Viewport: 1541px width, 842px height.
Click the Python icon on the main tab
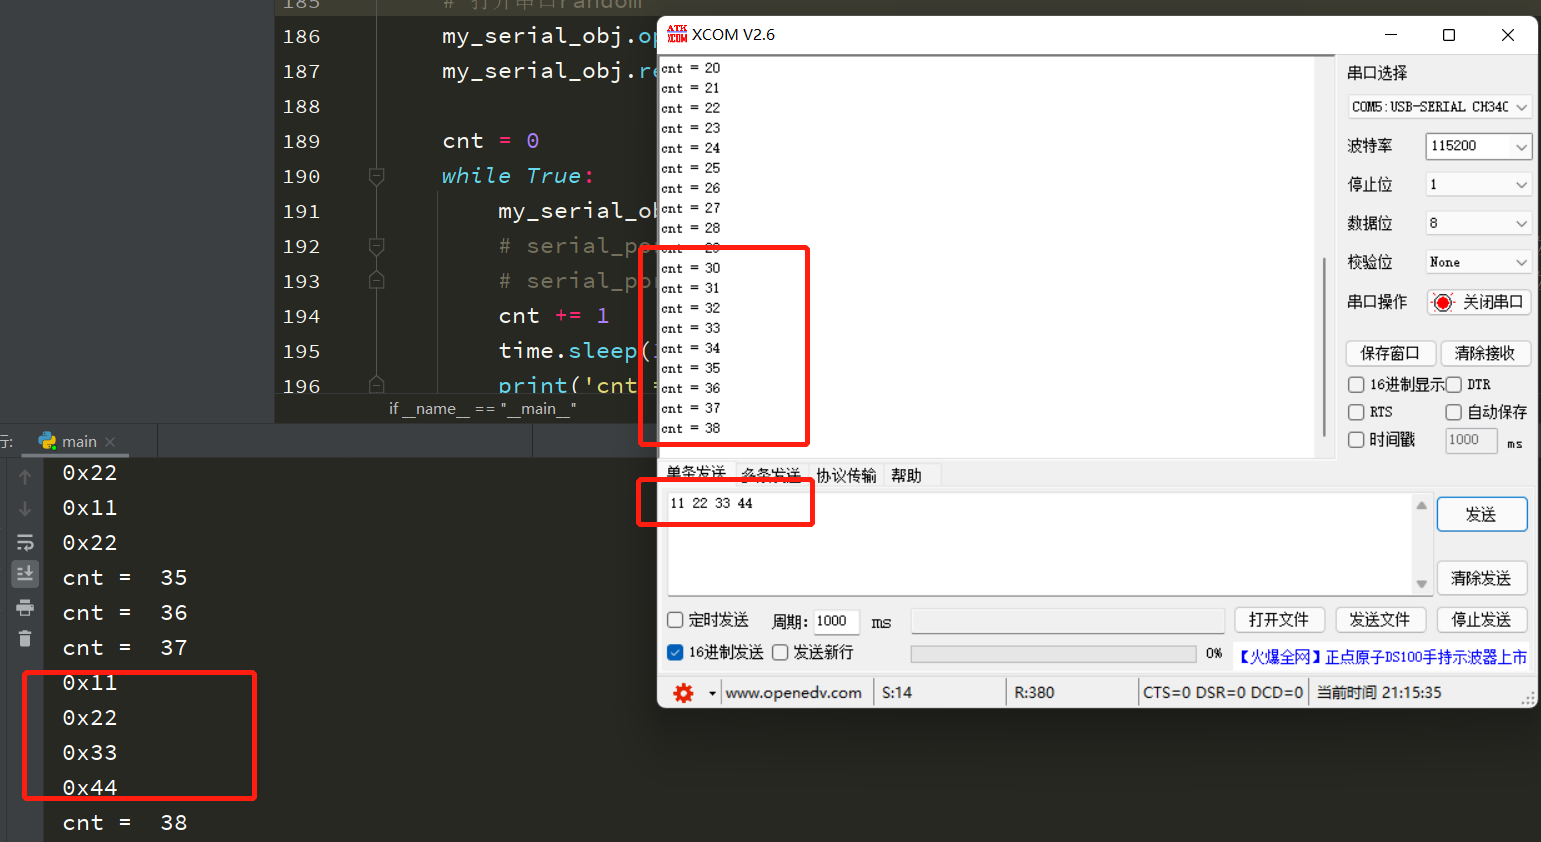pyautogui.click(x=48, y=440)
